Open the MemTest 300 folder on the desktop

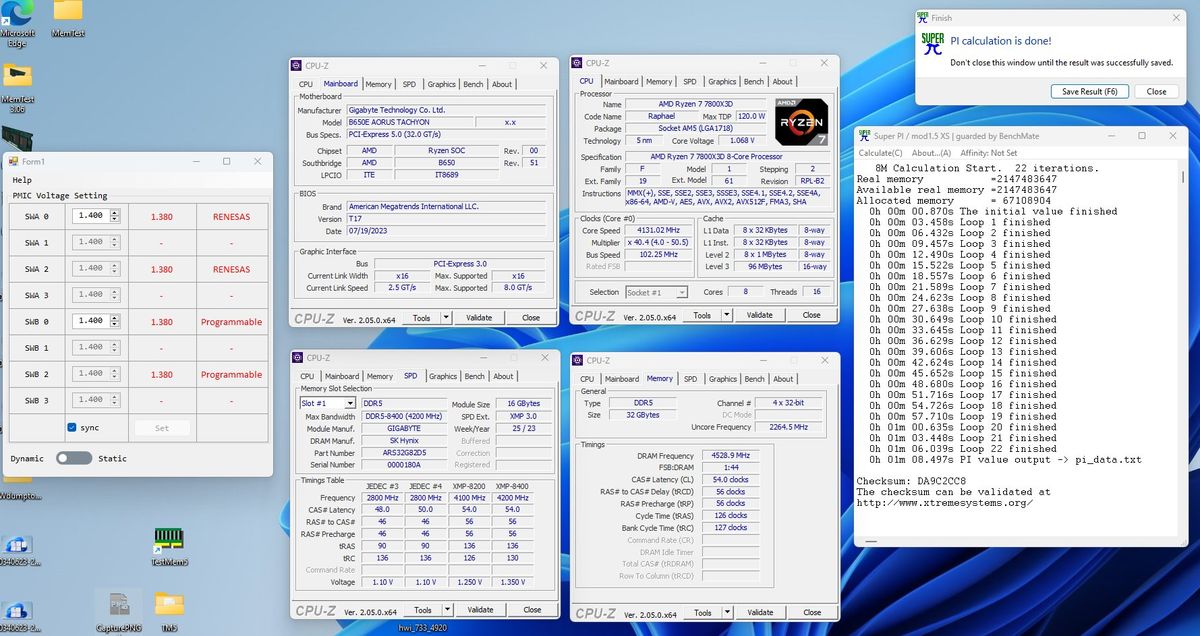[x=18, y=75]
